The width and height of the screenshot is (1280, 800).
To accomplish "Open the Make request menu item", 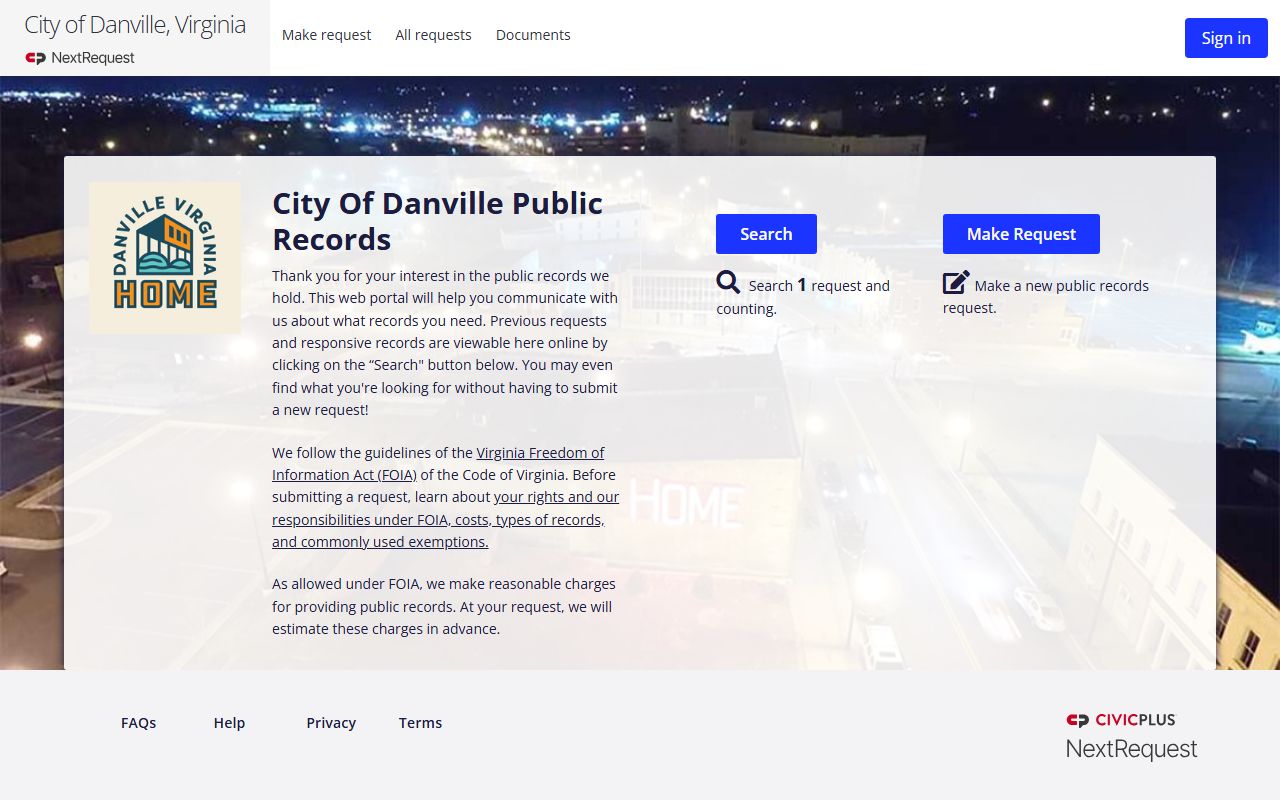I will click(326, 35).
